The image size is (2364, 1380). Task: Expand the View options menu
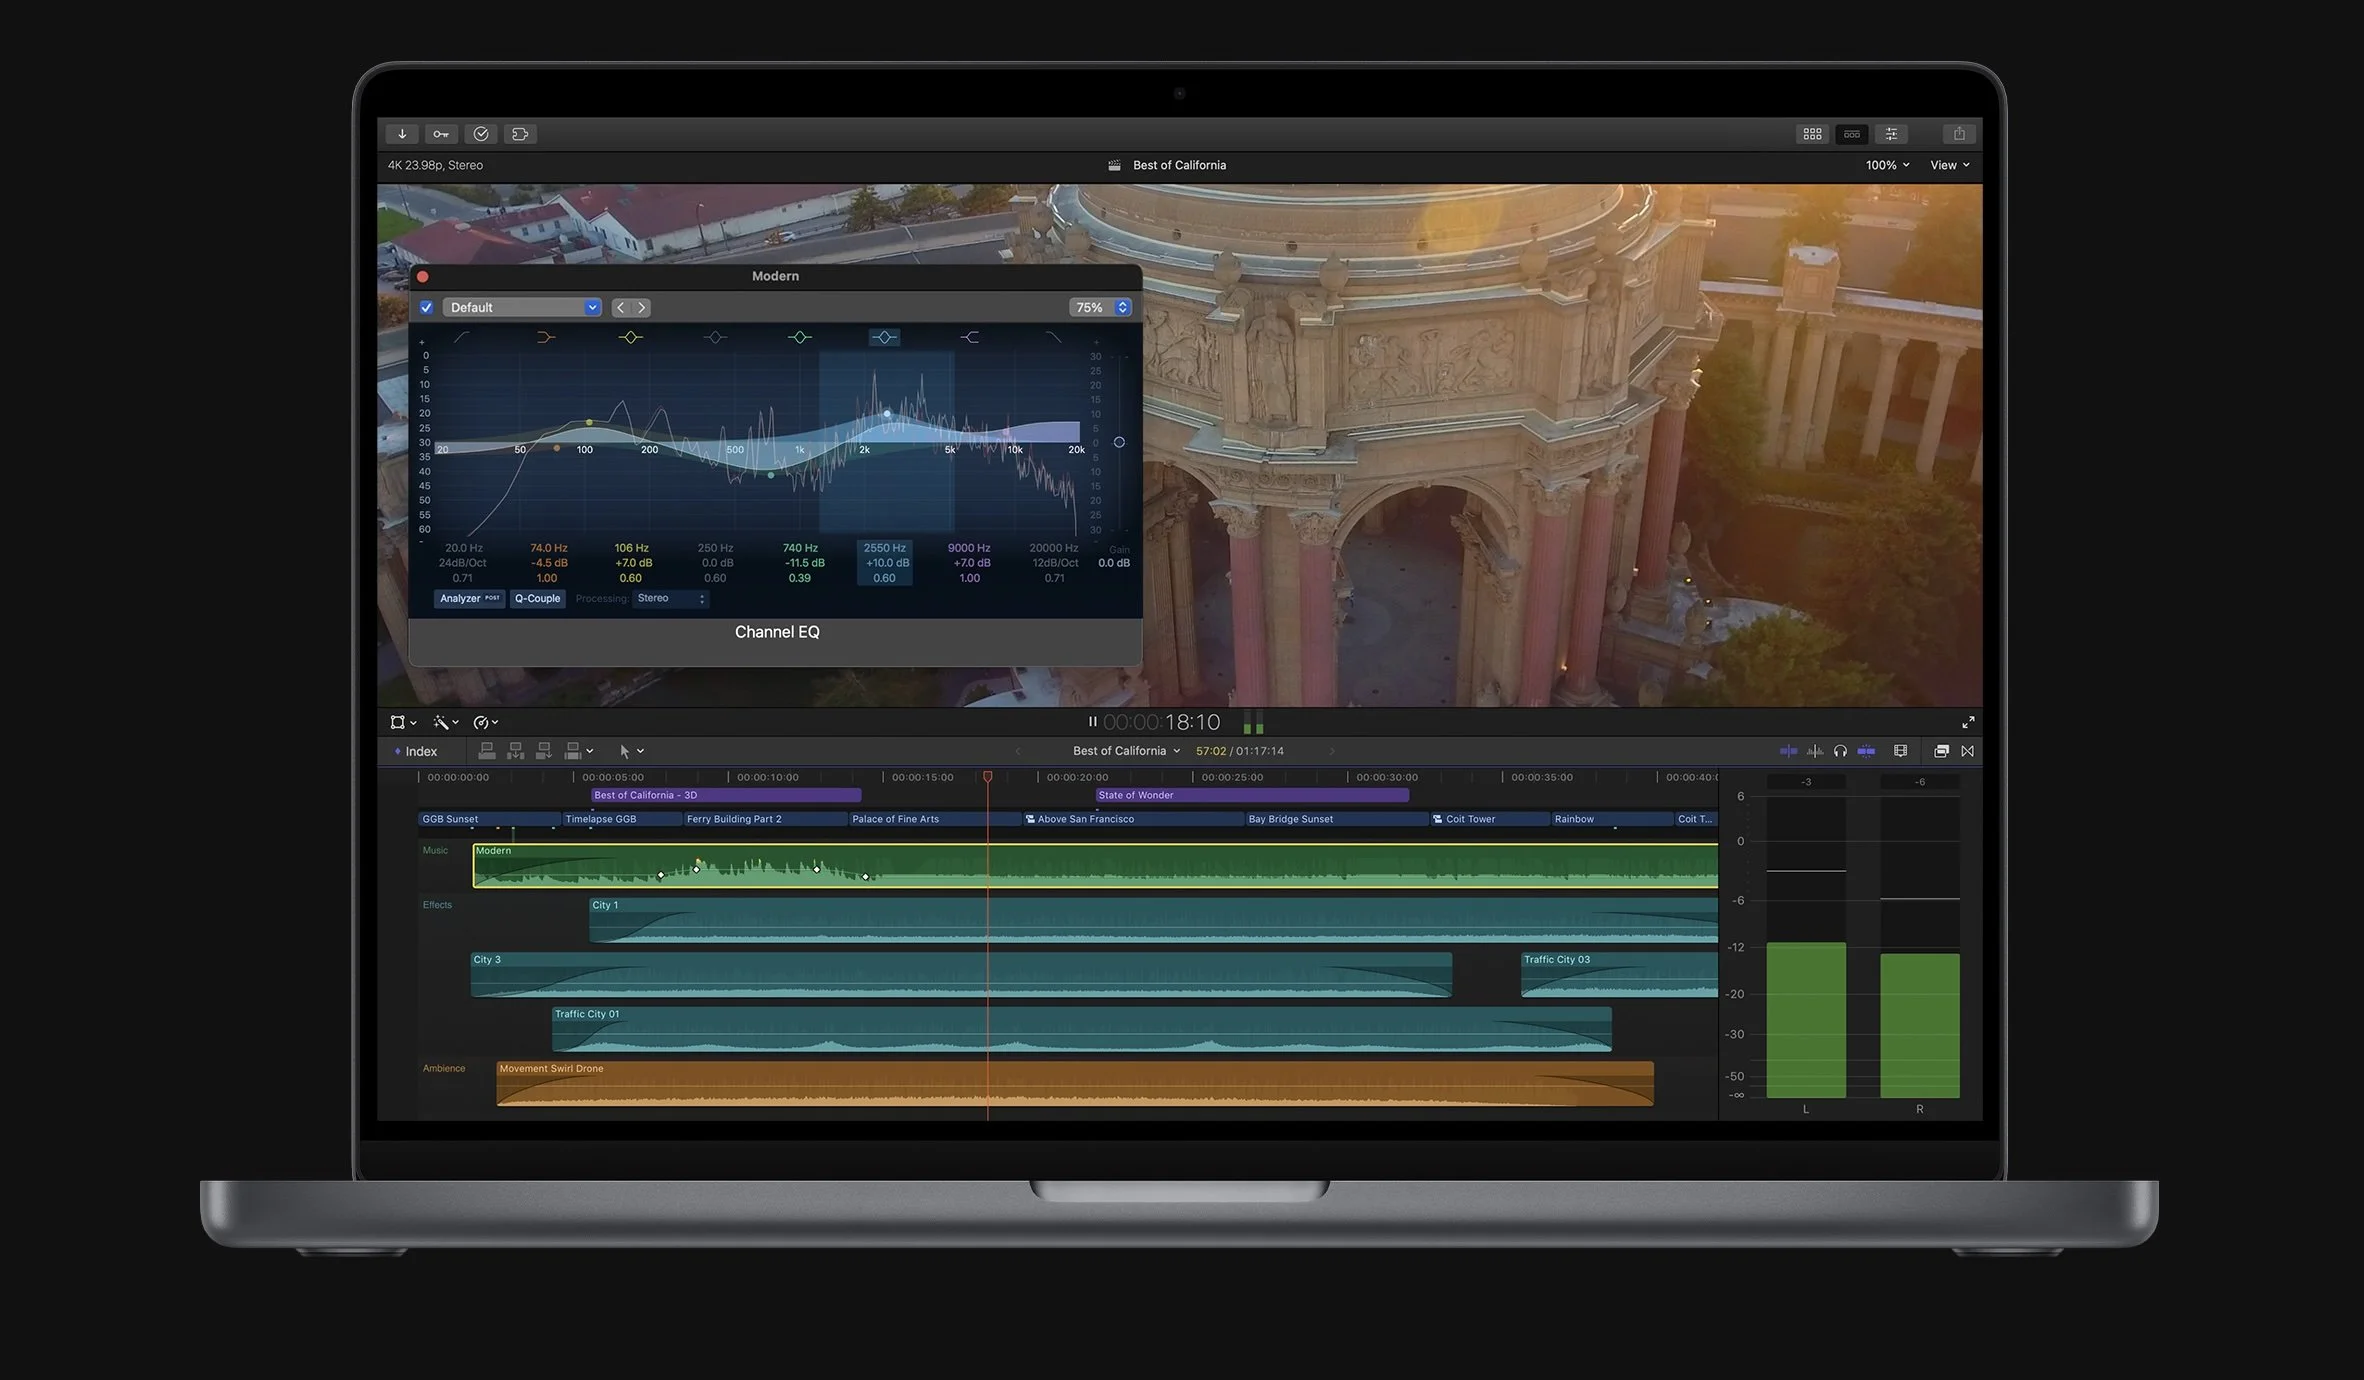pyautogui.click(x=1949, y=165)
